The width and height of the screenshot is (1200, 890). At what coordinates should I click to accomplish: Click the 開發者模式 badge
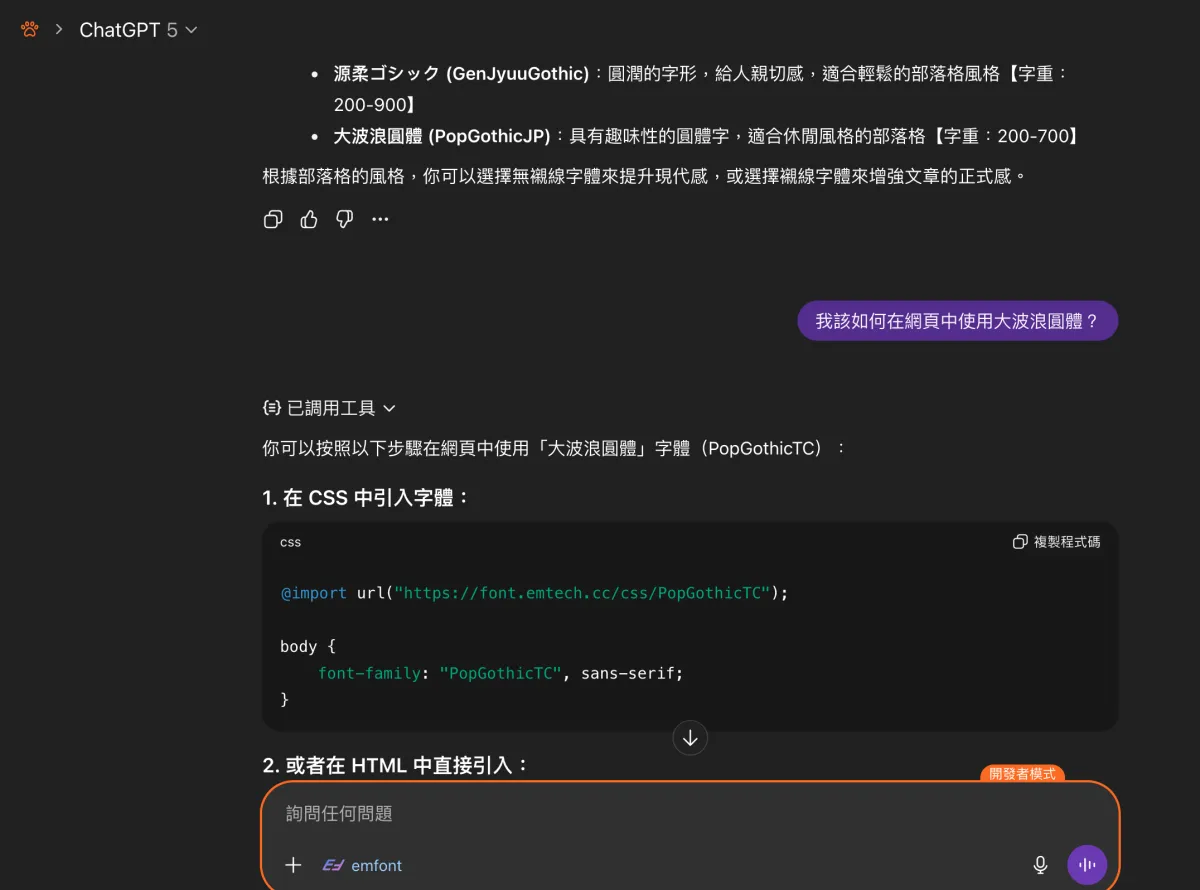point(1022,774)
